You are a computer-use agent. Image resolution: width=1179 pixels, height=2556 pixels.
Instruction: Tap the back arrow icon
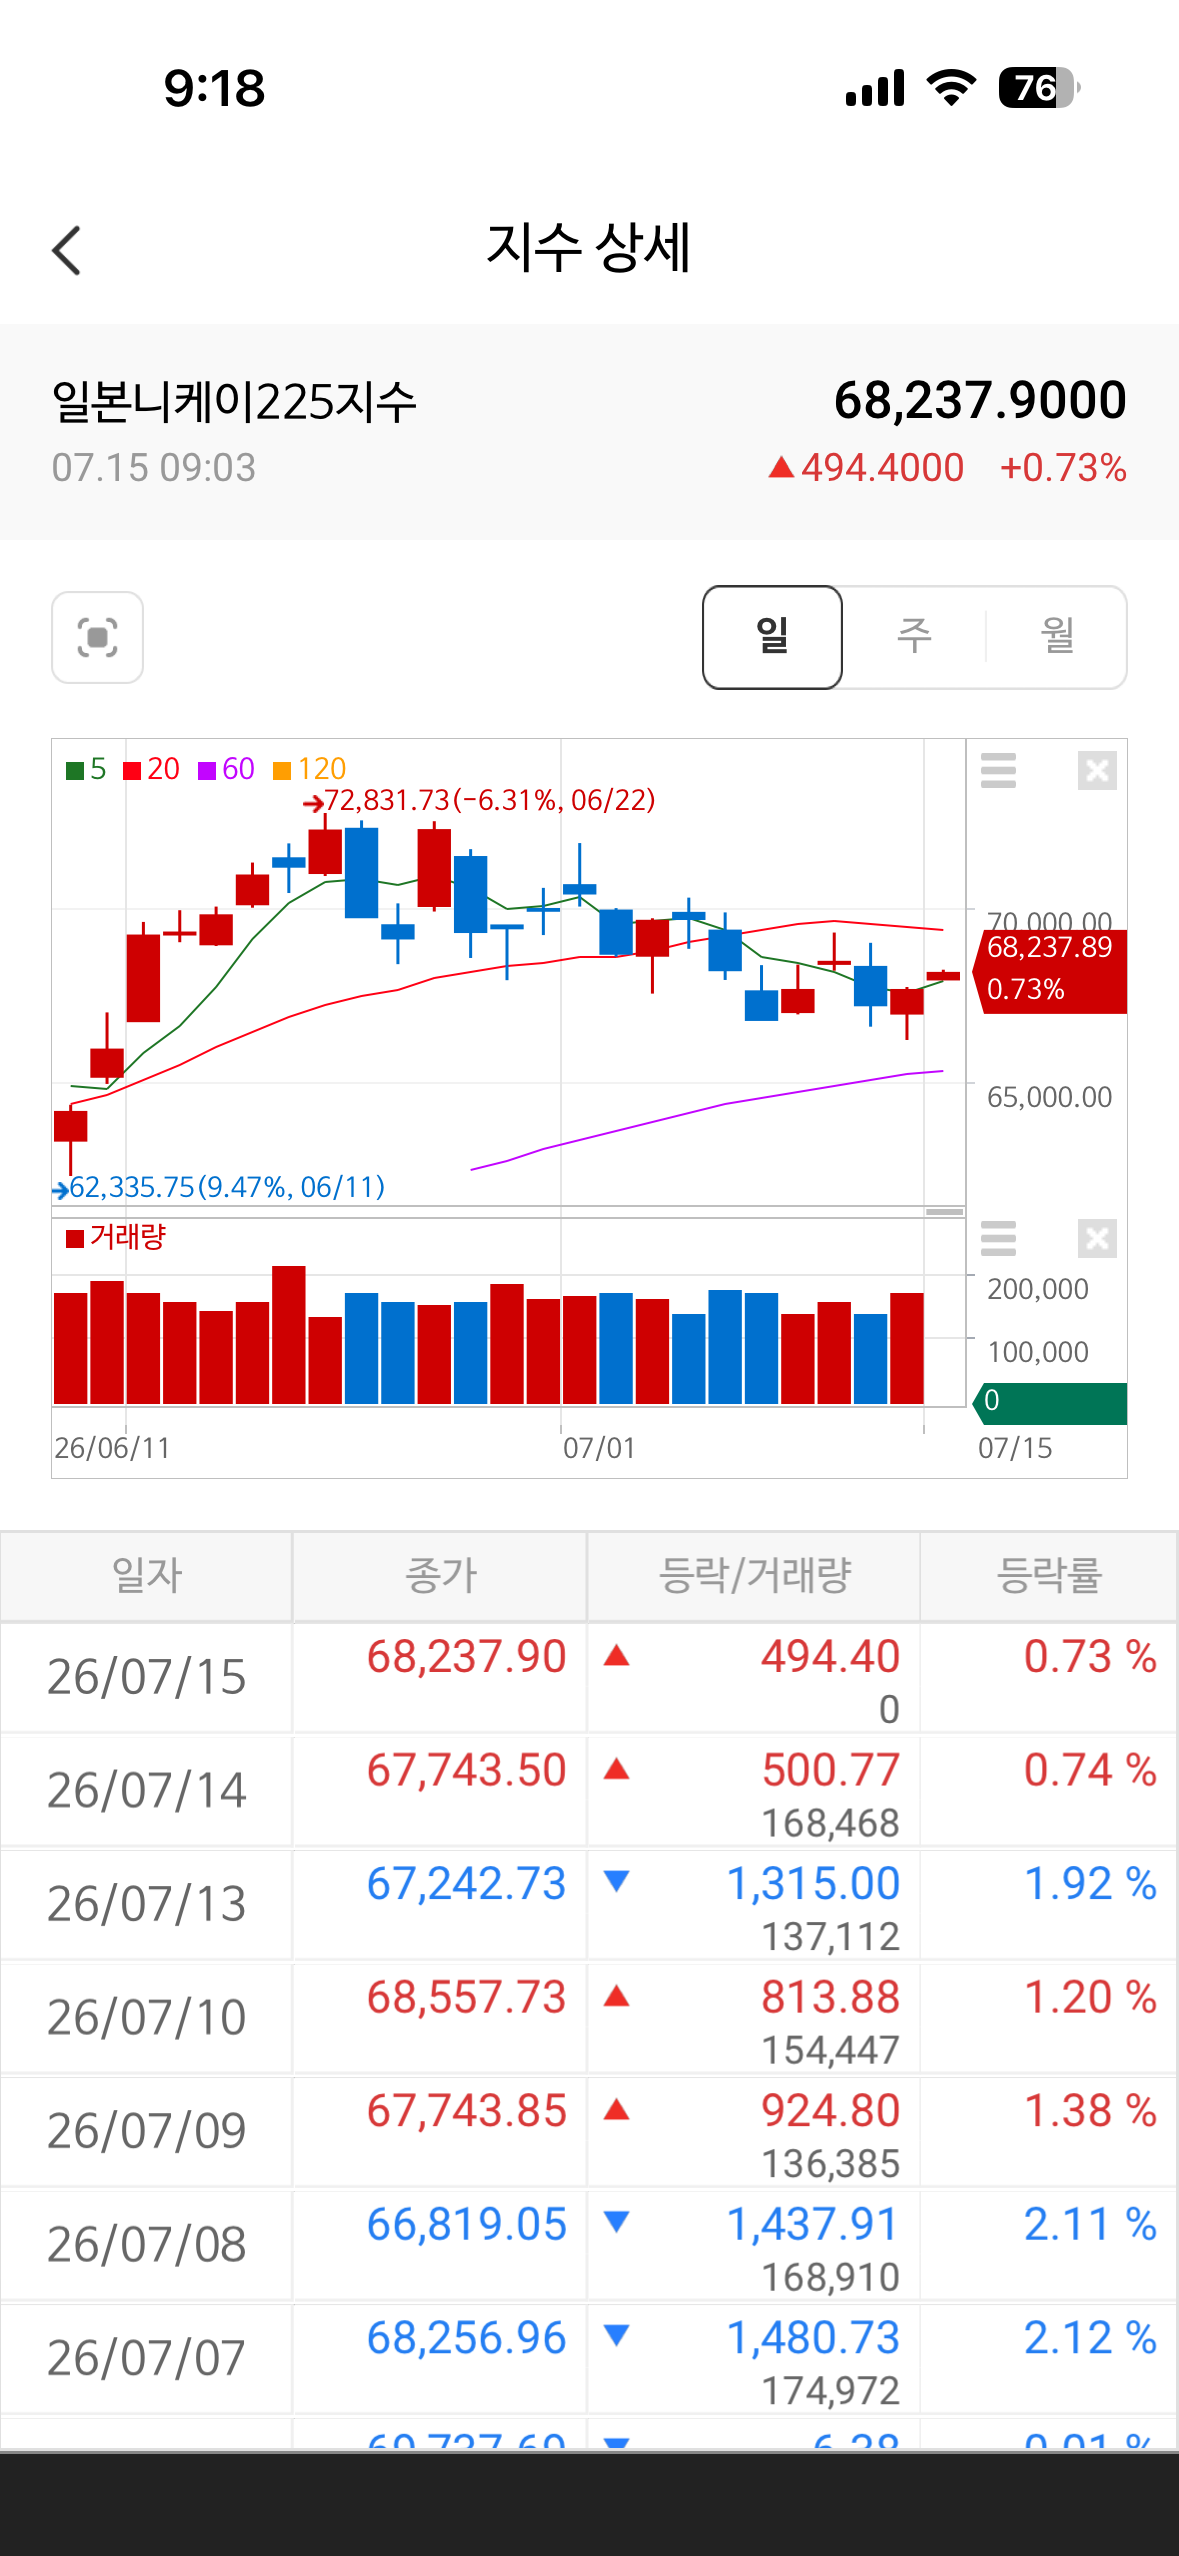coord(66,250)
